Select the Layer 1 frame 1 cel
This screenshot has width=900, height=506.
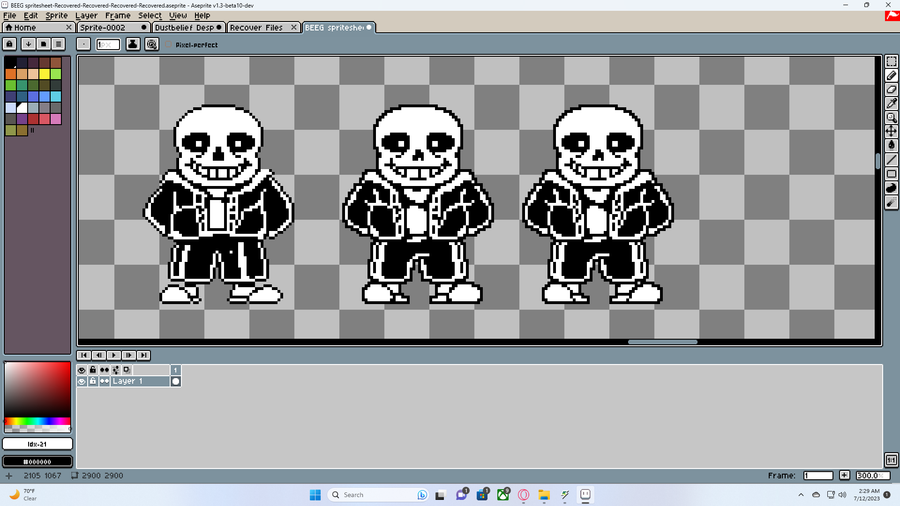click(176, 382)
